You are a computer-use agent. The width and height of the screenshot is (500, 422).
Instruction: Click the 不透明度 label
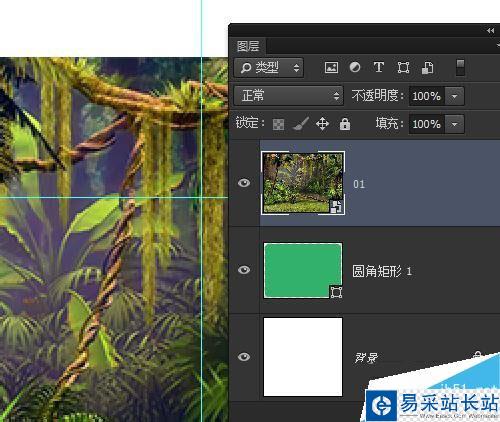(378, 96)
